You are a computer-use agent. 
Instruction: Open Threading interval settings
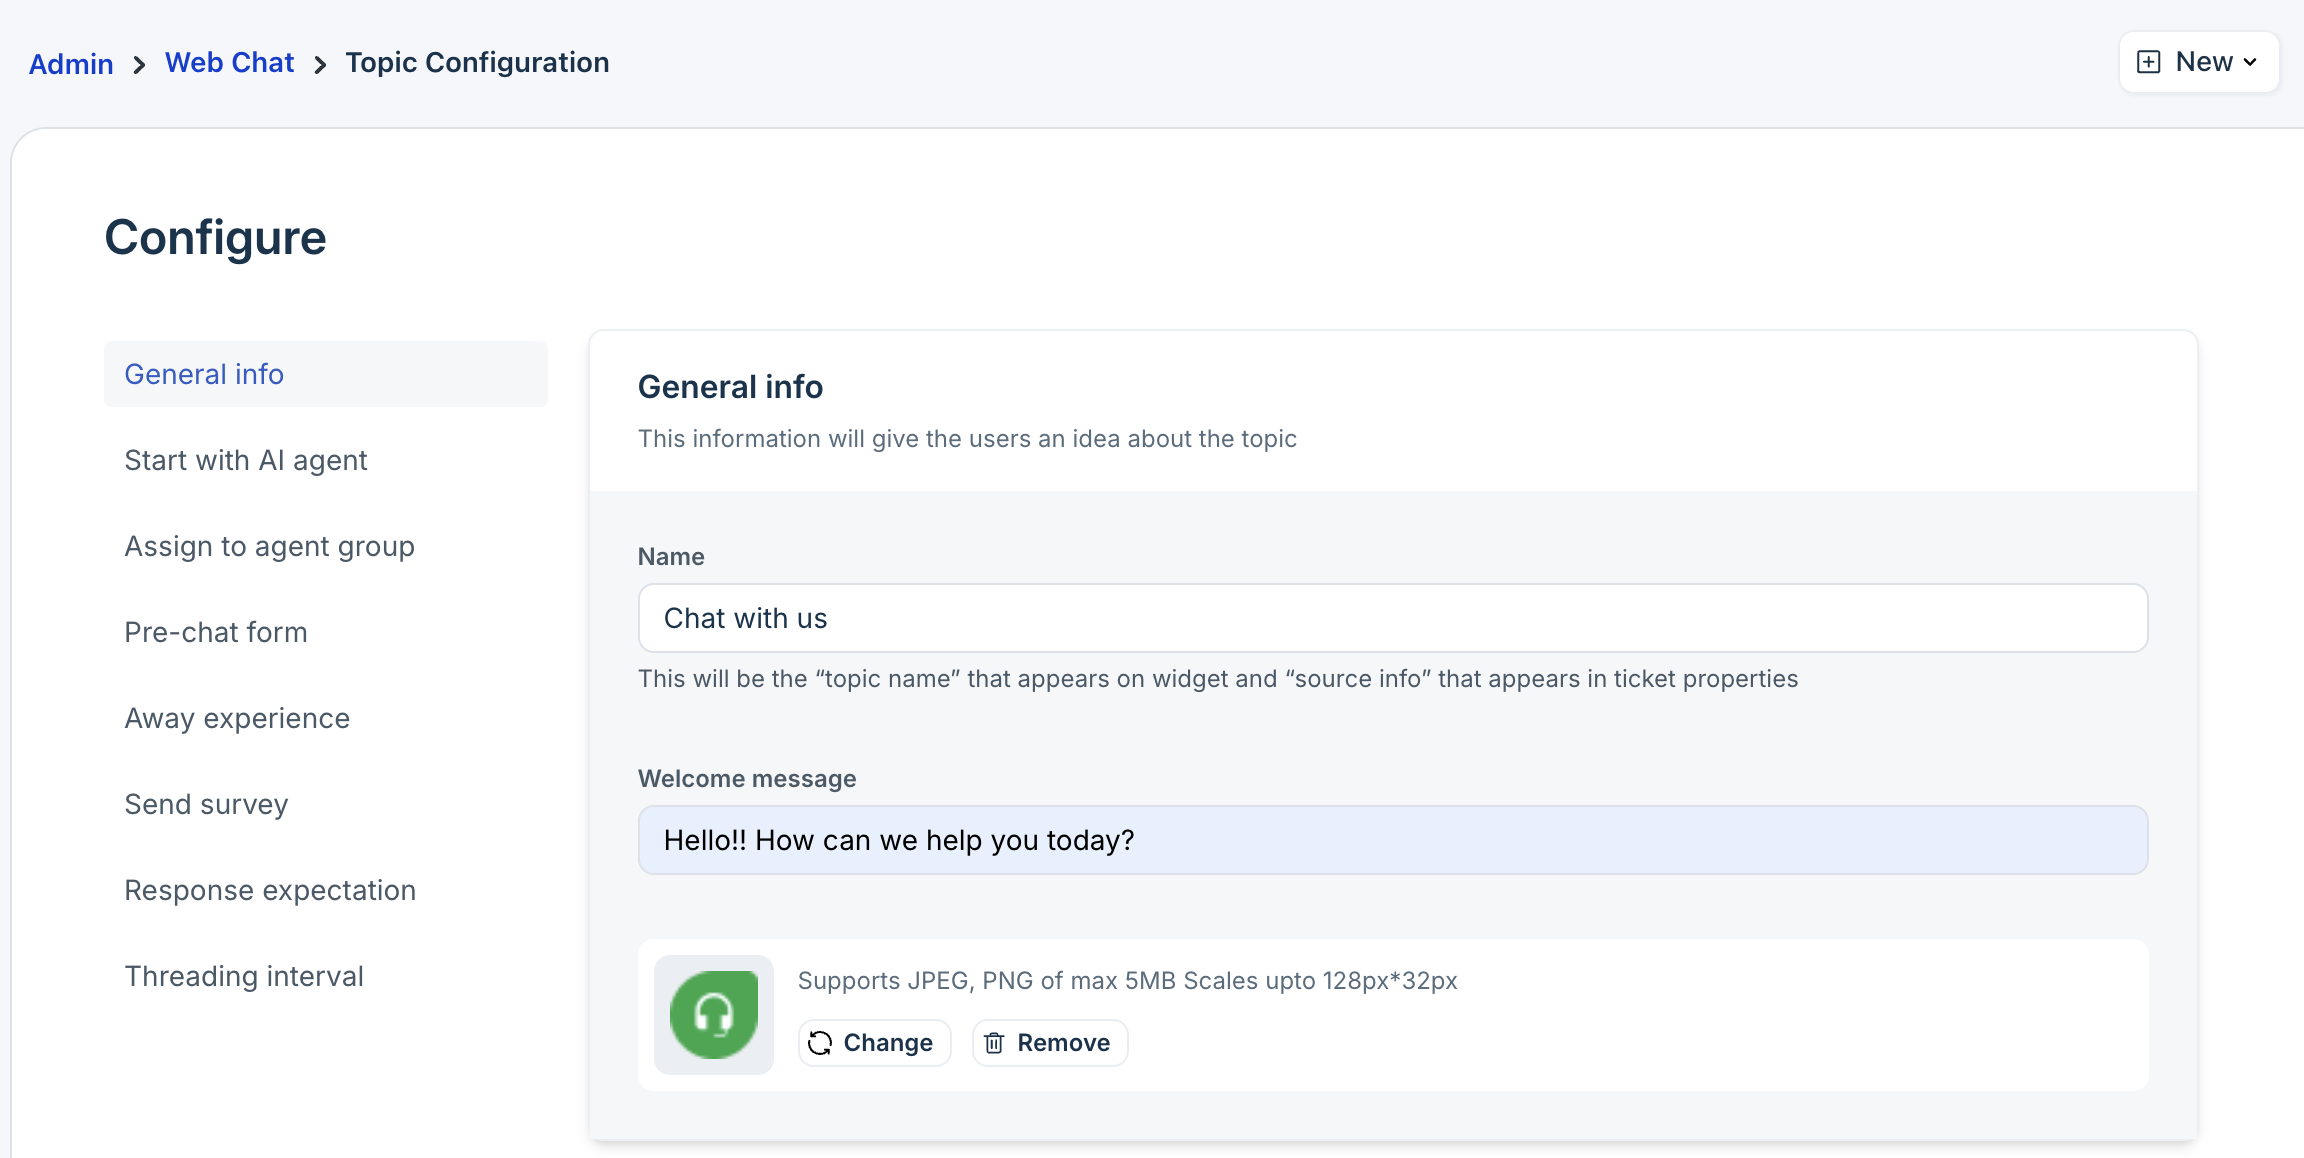(244, 976)
